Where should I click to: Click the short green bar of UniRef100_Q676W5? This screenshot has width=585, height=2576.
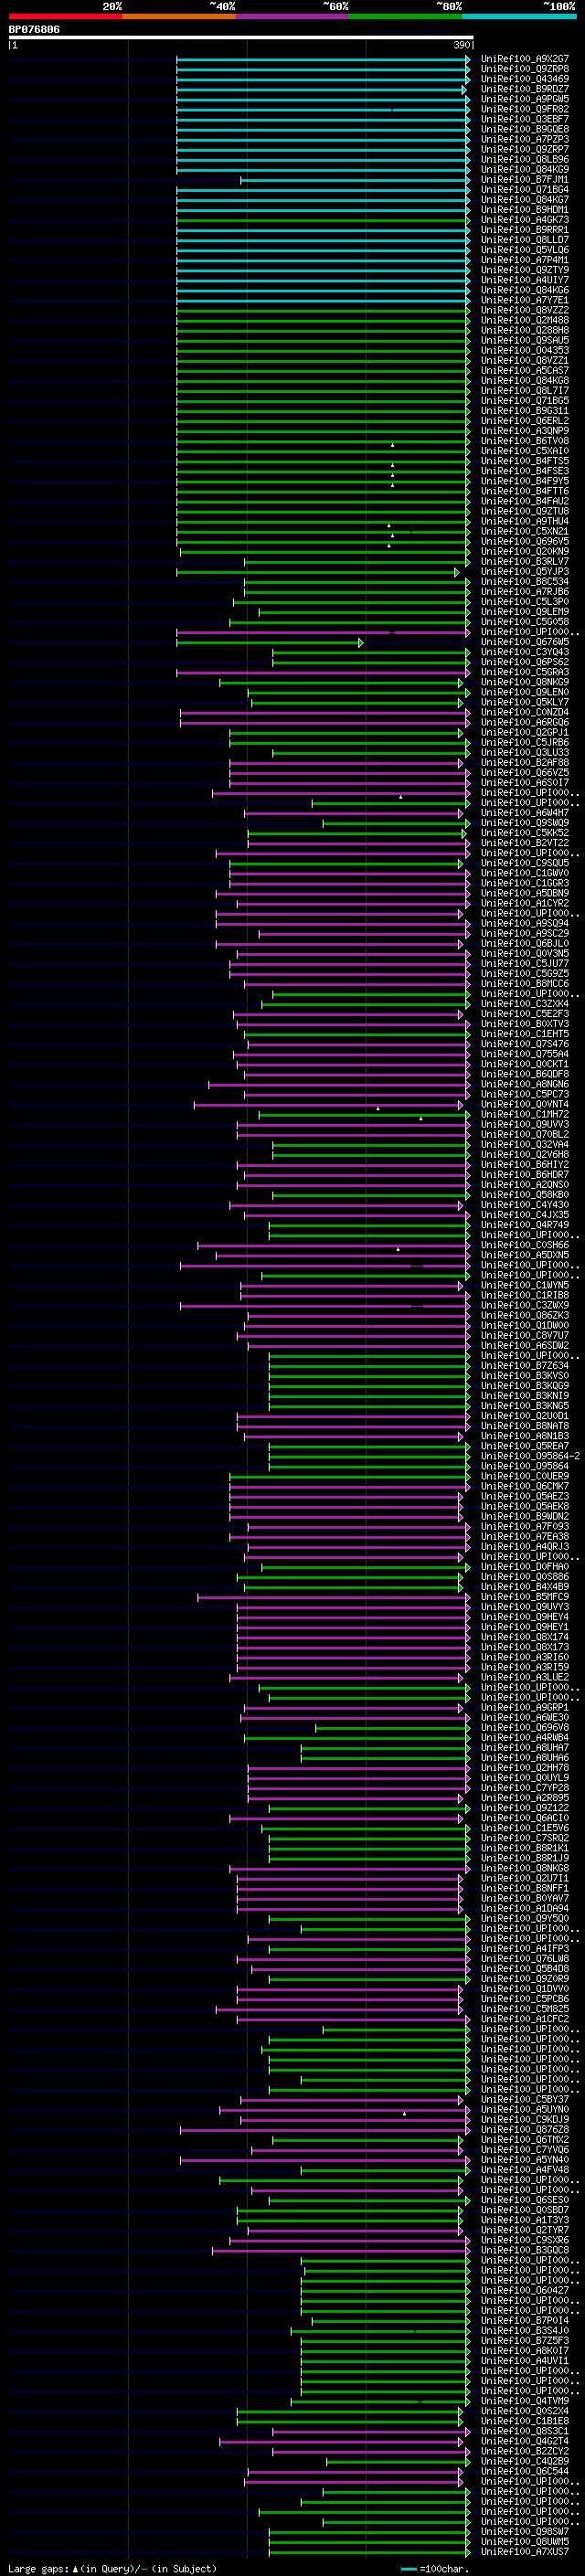tap(270, 643)
